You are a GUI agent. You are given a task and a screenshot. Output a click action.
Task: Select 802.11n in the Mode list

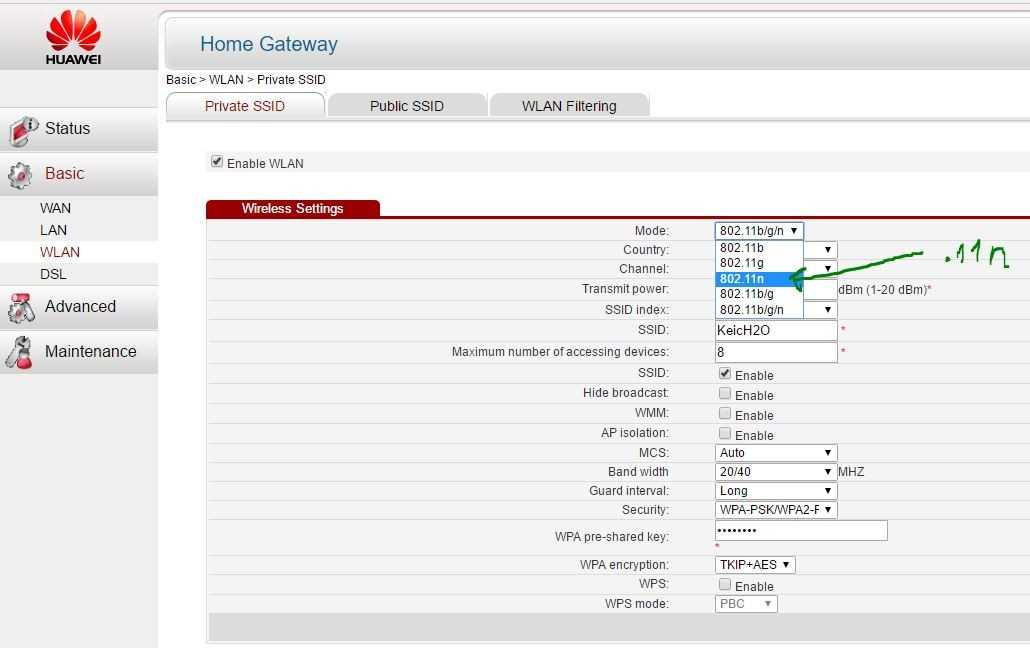(759, 279)
